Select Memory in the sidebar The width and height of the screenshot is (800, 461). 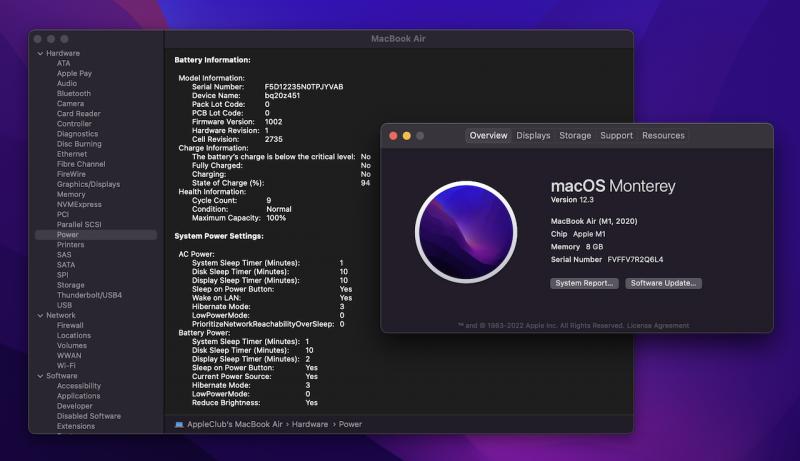click(71, 195)
